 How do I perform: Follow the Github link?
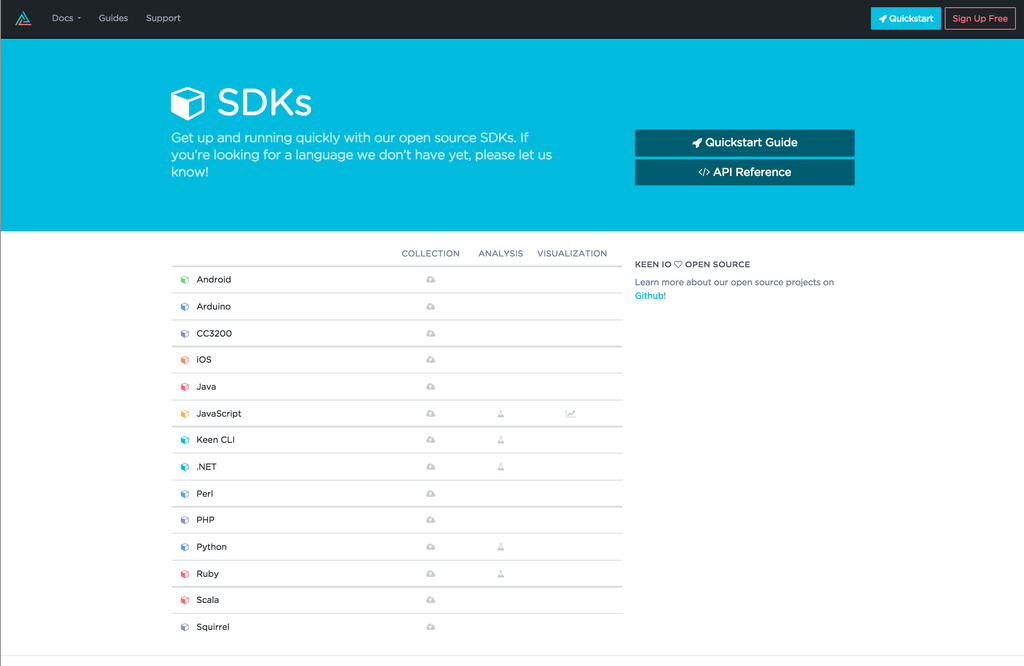[x=650, y=296]
